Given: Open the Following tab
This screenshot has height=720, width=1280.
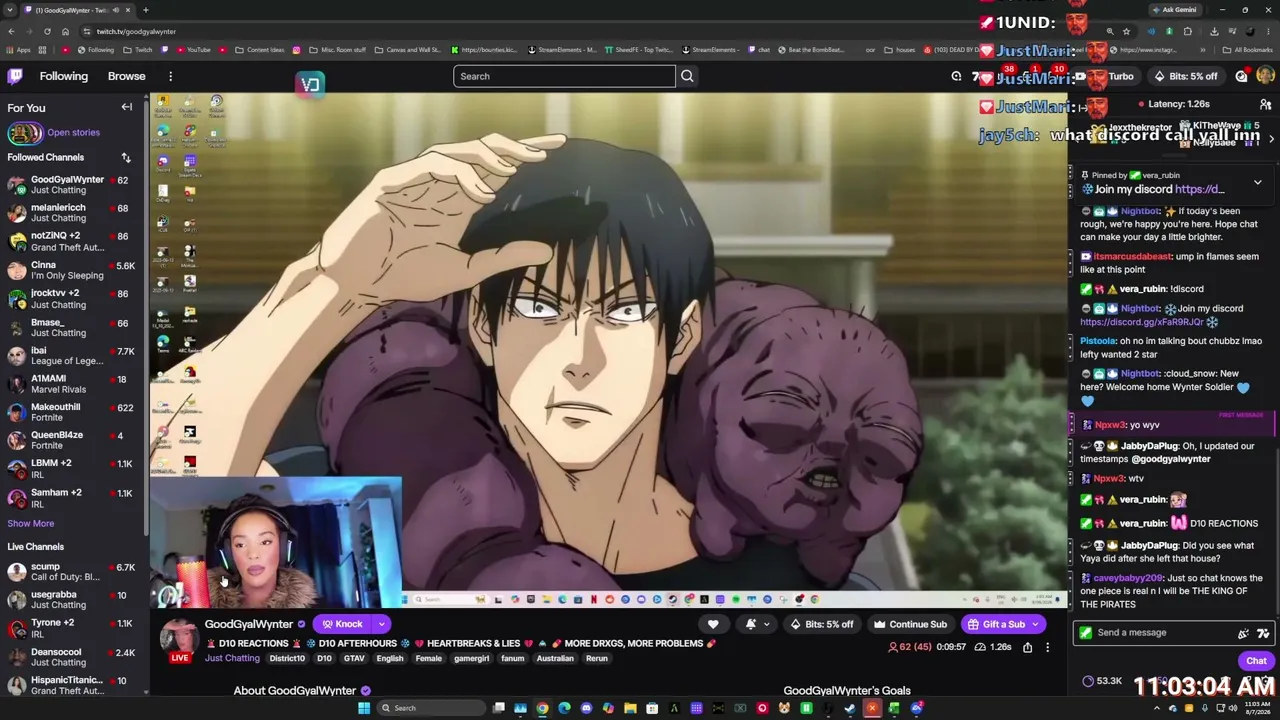Looking at the screenshot, I should [63, 76].
